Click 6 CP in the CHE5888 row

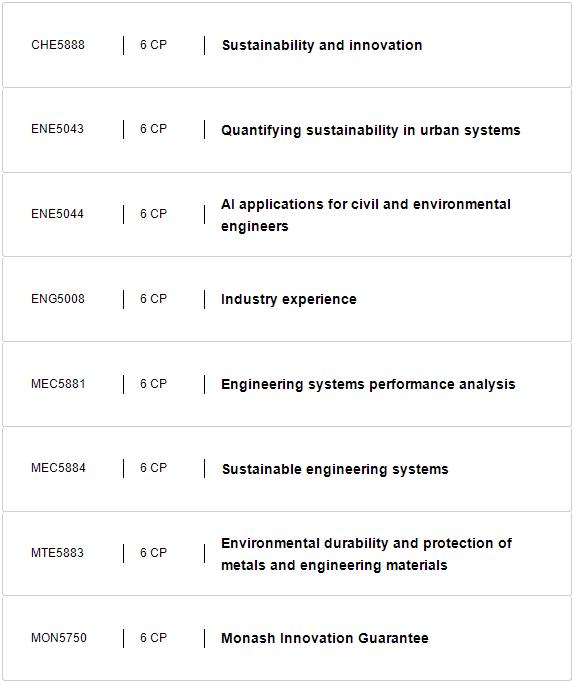point(153,45)
